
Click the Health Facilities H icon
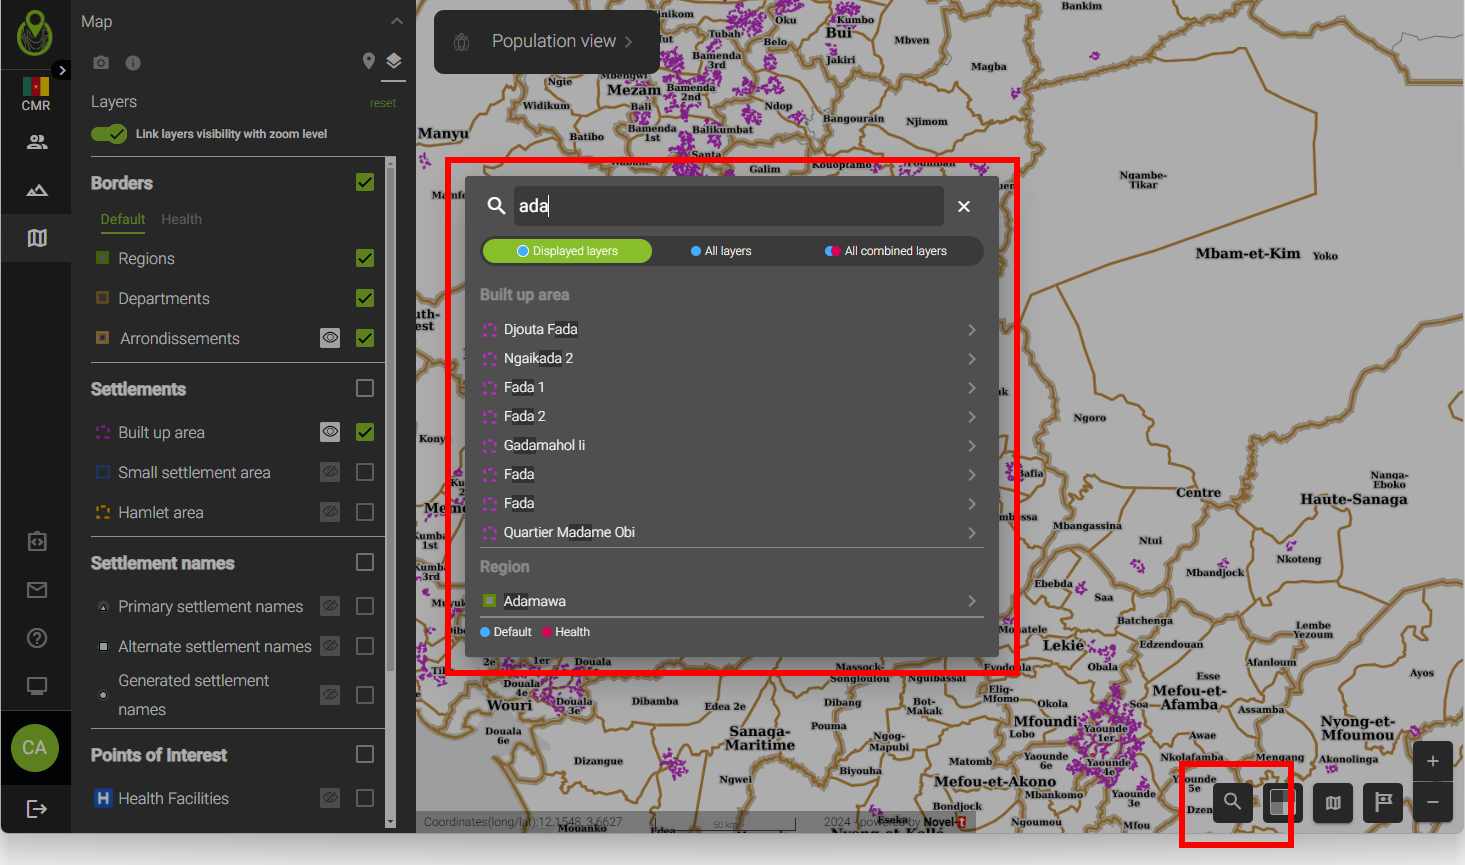(102, 798)
